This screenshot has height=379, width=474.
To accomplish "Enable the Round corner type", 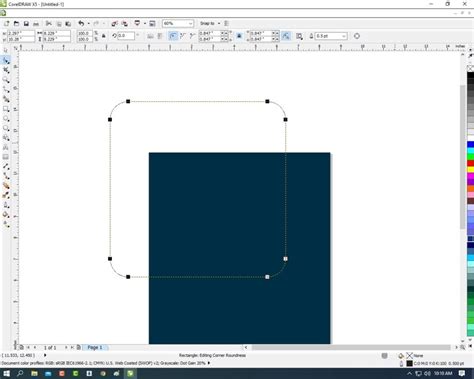I will (x=173, y=36).
